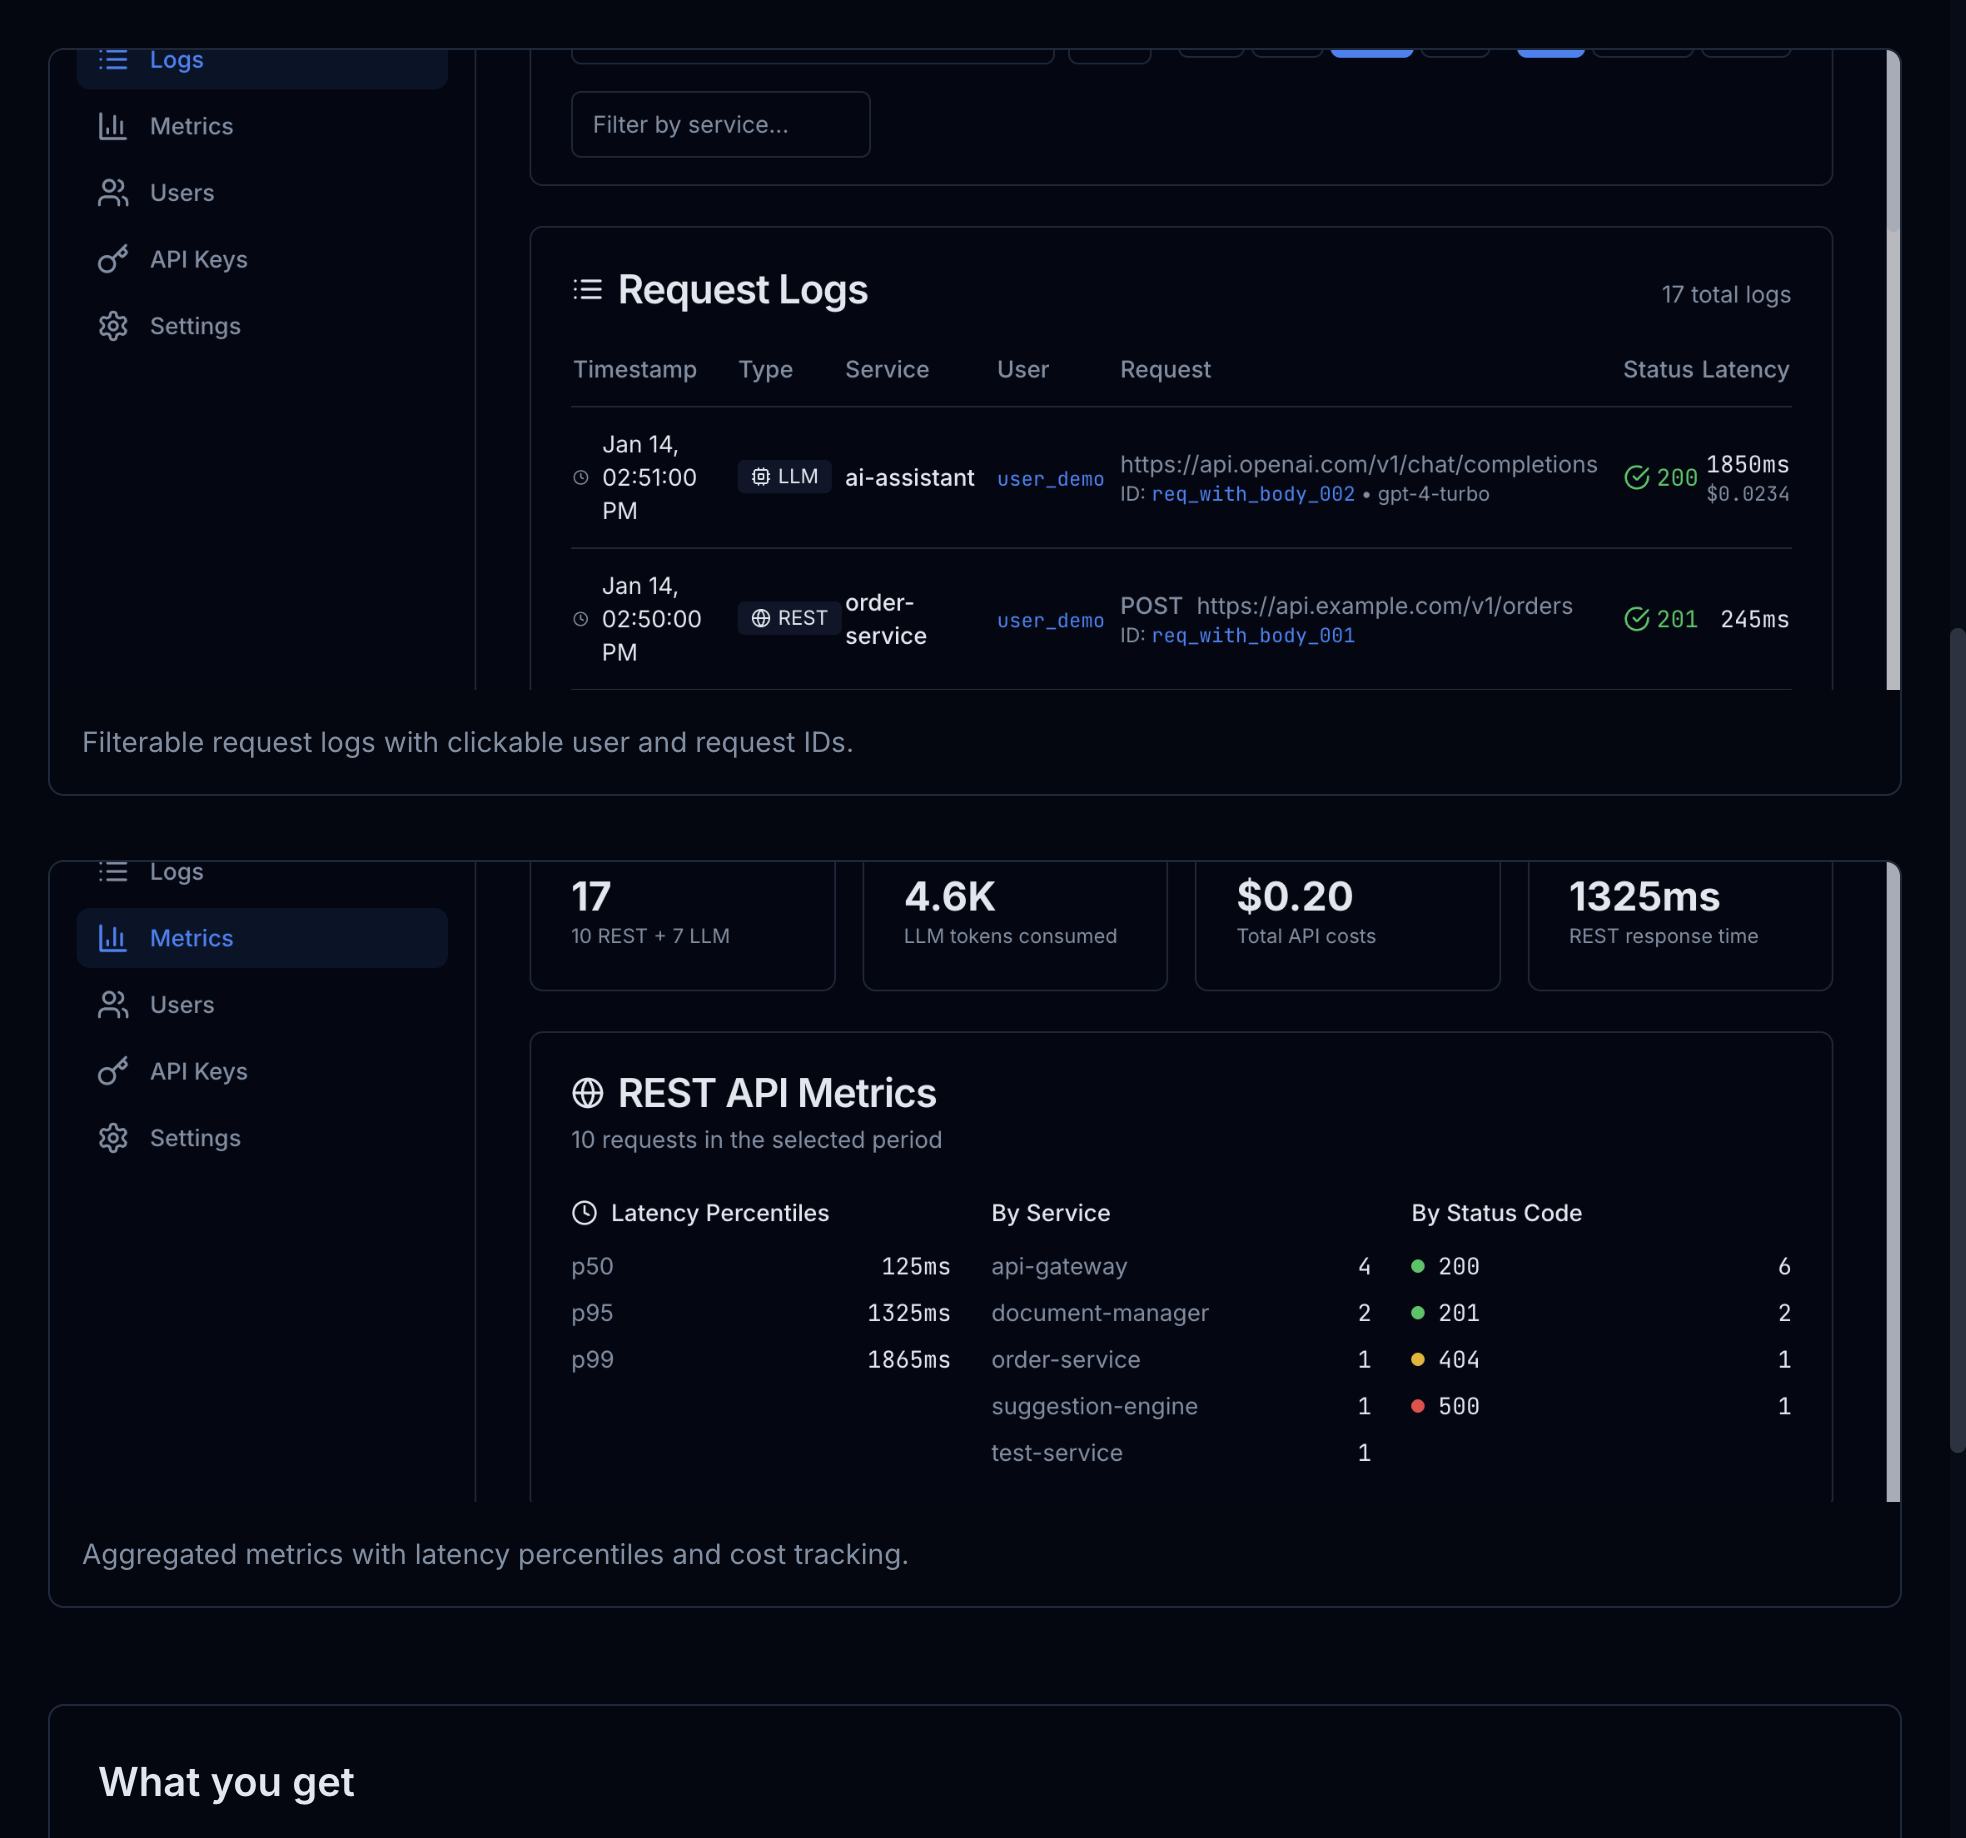Viewport: 1966px width, 1838px height.
Task: Click the clock icon beside Jan 14, 02:50:00 PM
Action: click(x=581, y=619)
